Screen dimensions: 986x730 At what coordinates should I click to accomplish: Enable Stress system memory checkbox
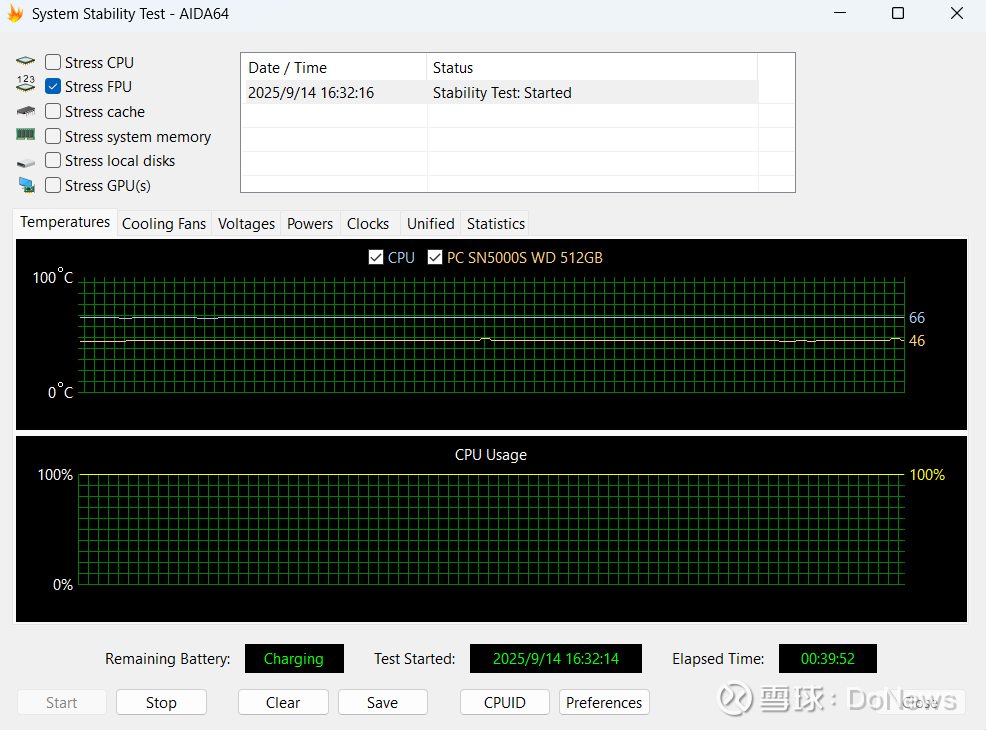[x=53, y=136]
